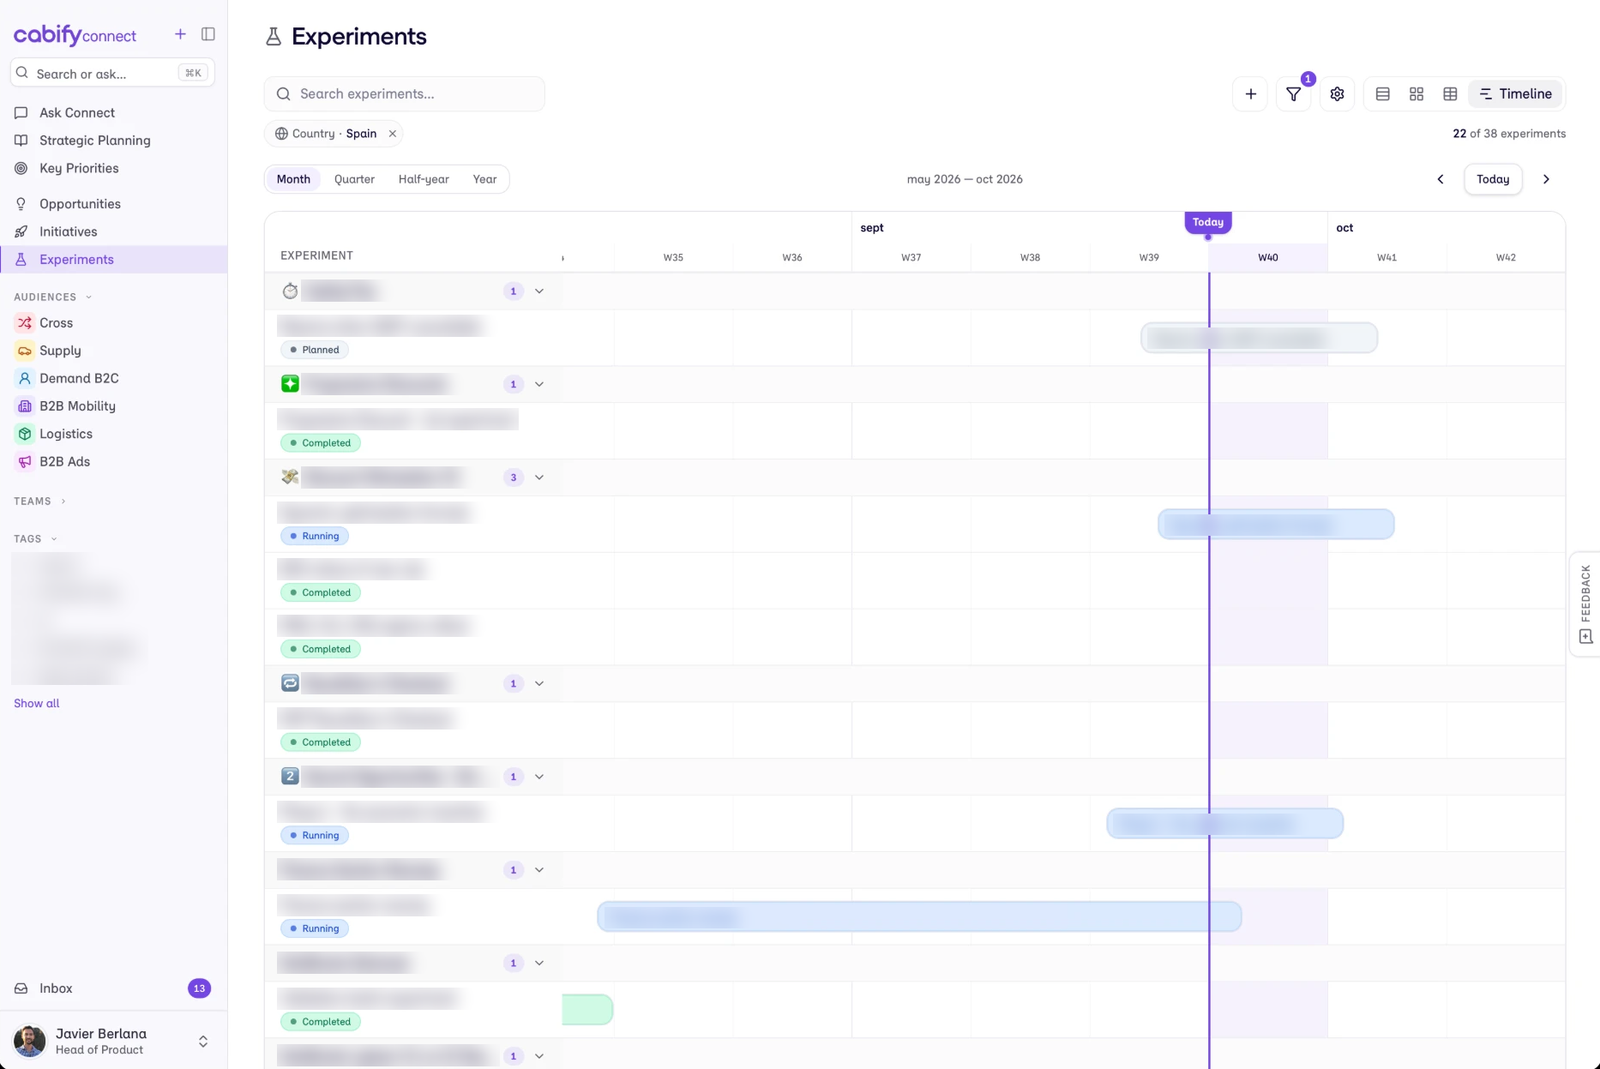The width and height of the screenshot is (1600, 1069).
Task: Switch to table view icon
Action: coord(1450,94)
